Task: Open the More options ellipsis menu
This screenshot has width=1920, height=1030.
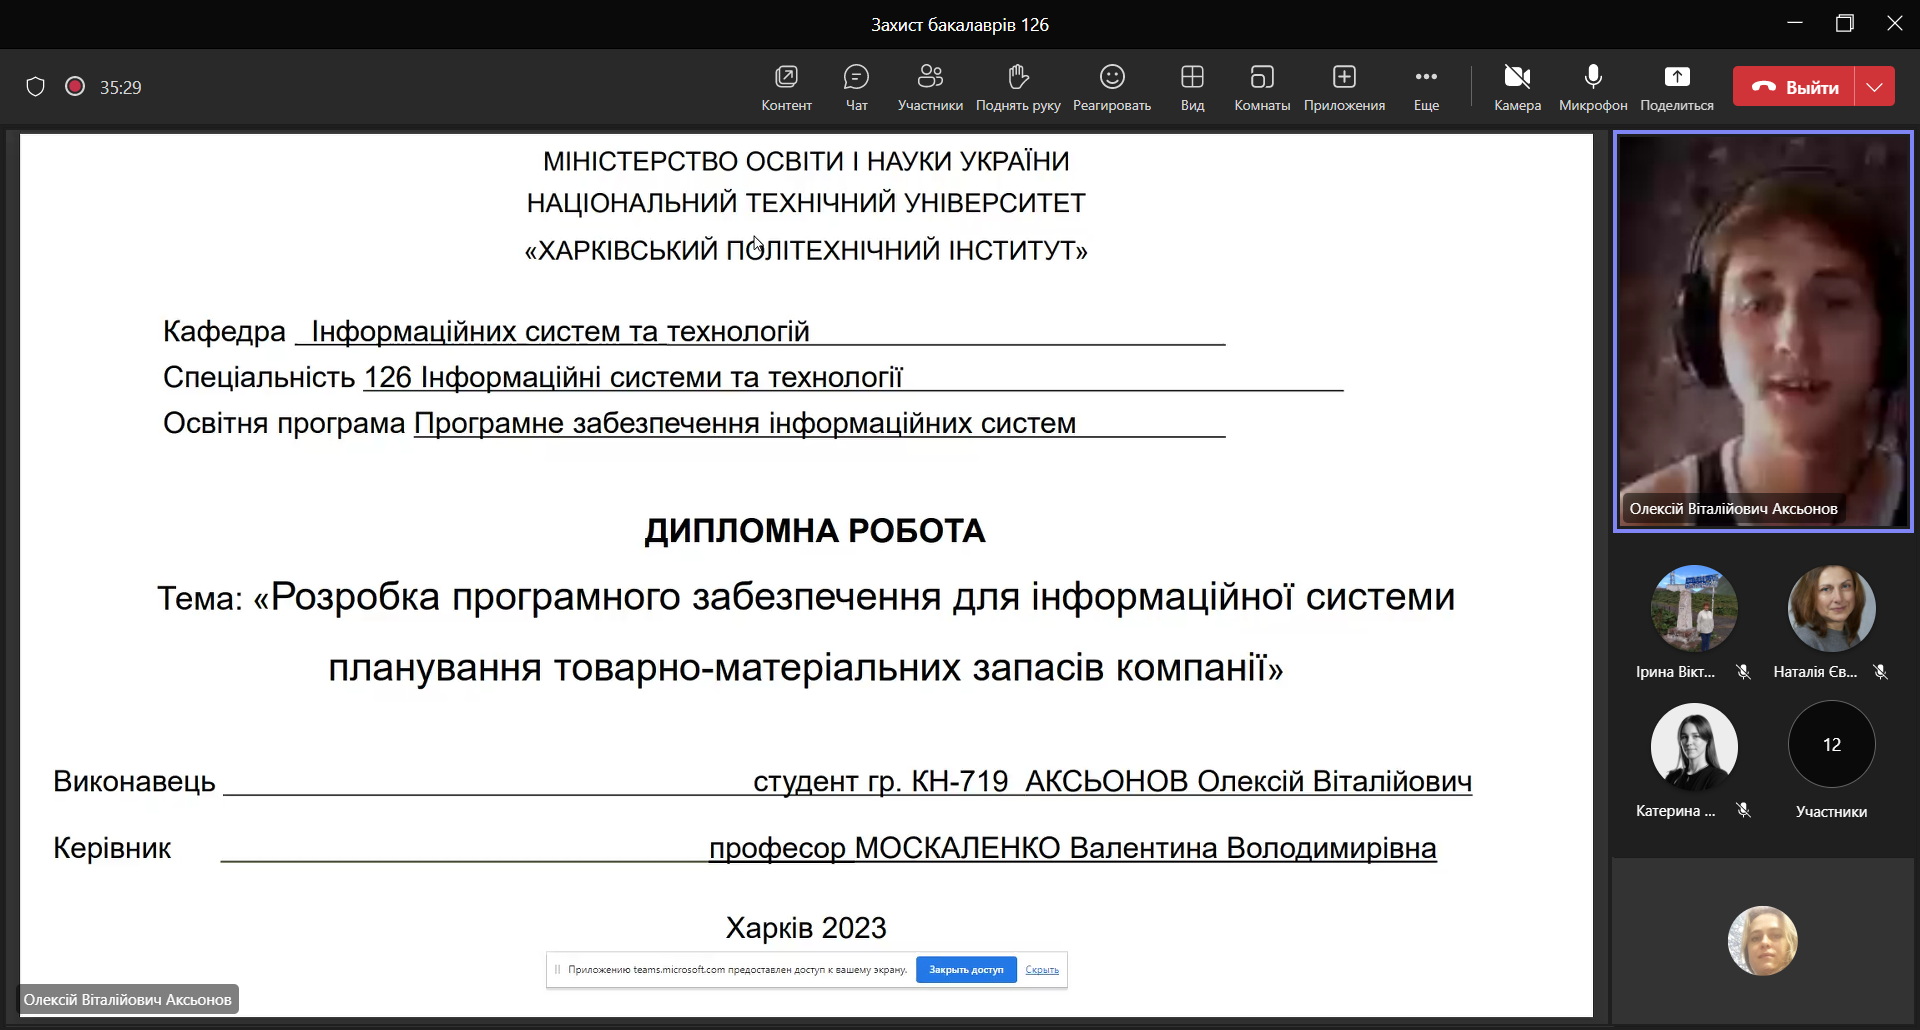Action: coord(1426,87)
